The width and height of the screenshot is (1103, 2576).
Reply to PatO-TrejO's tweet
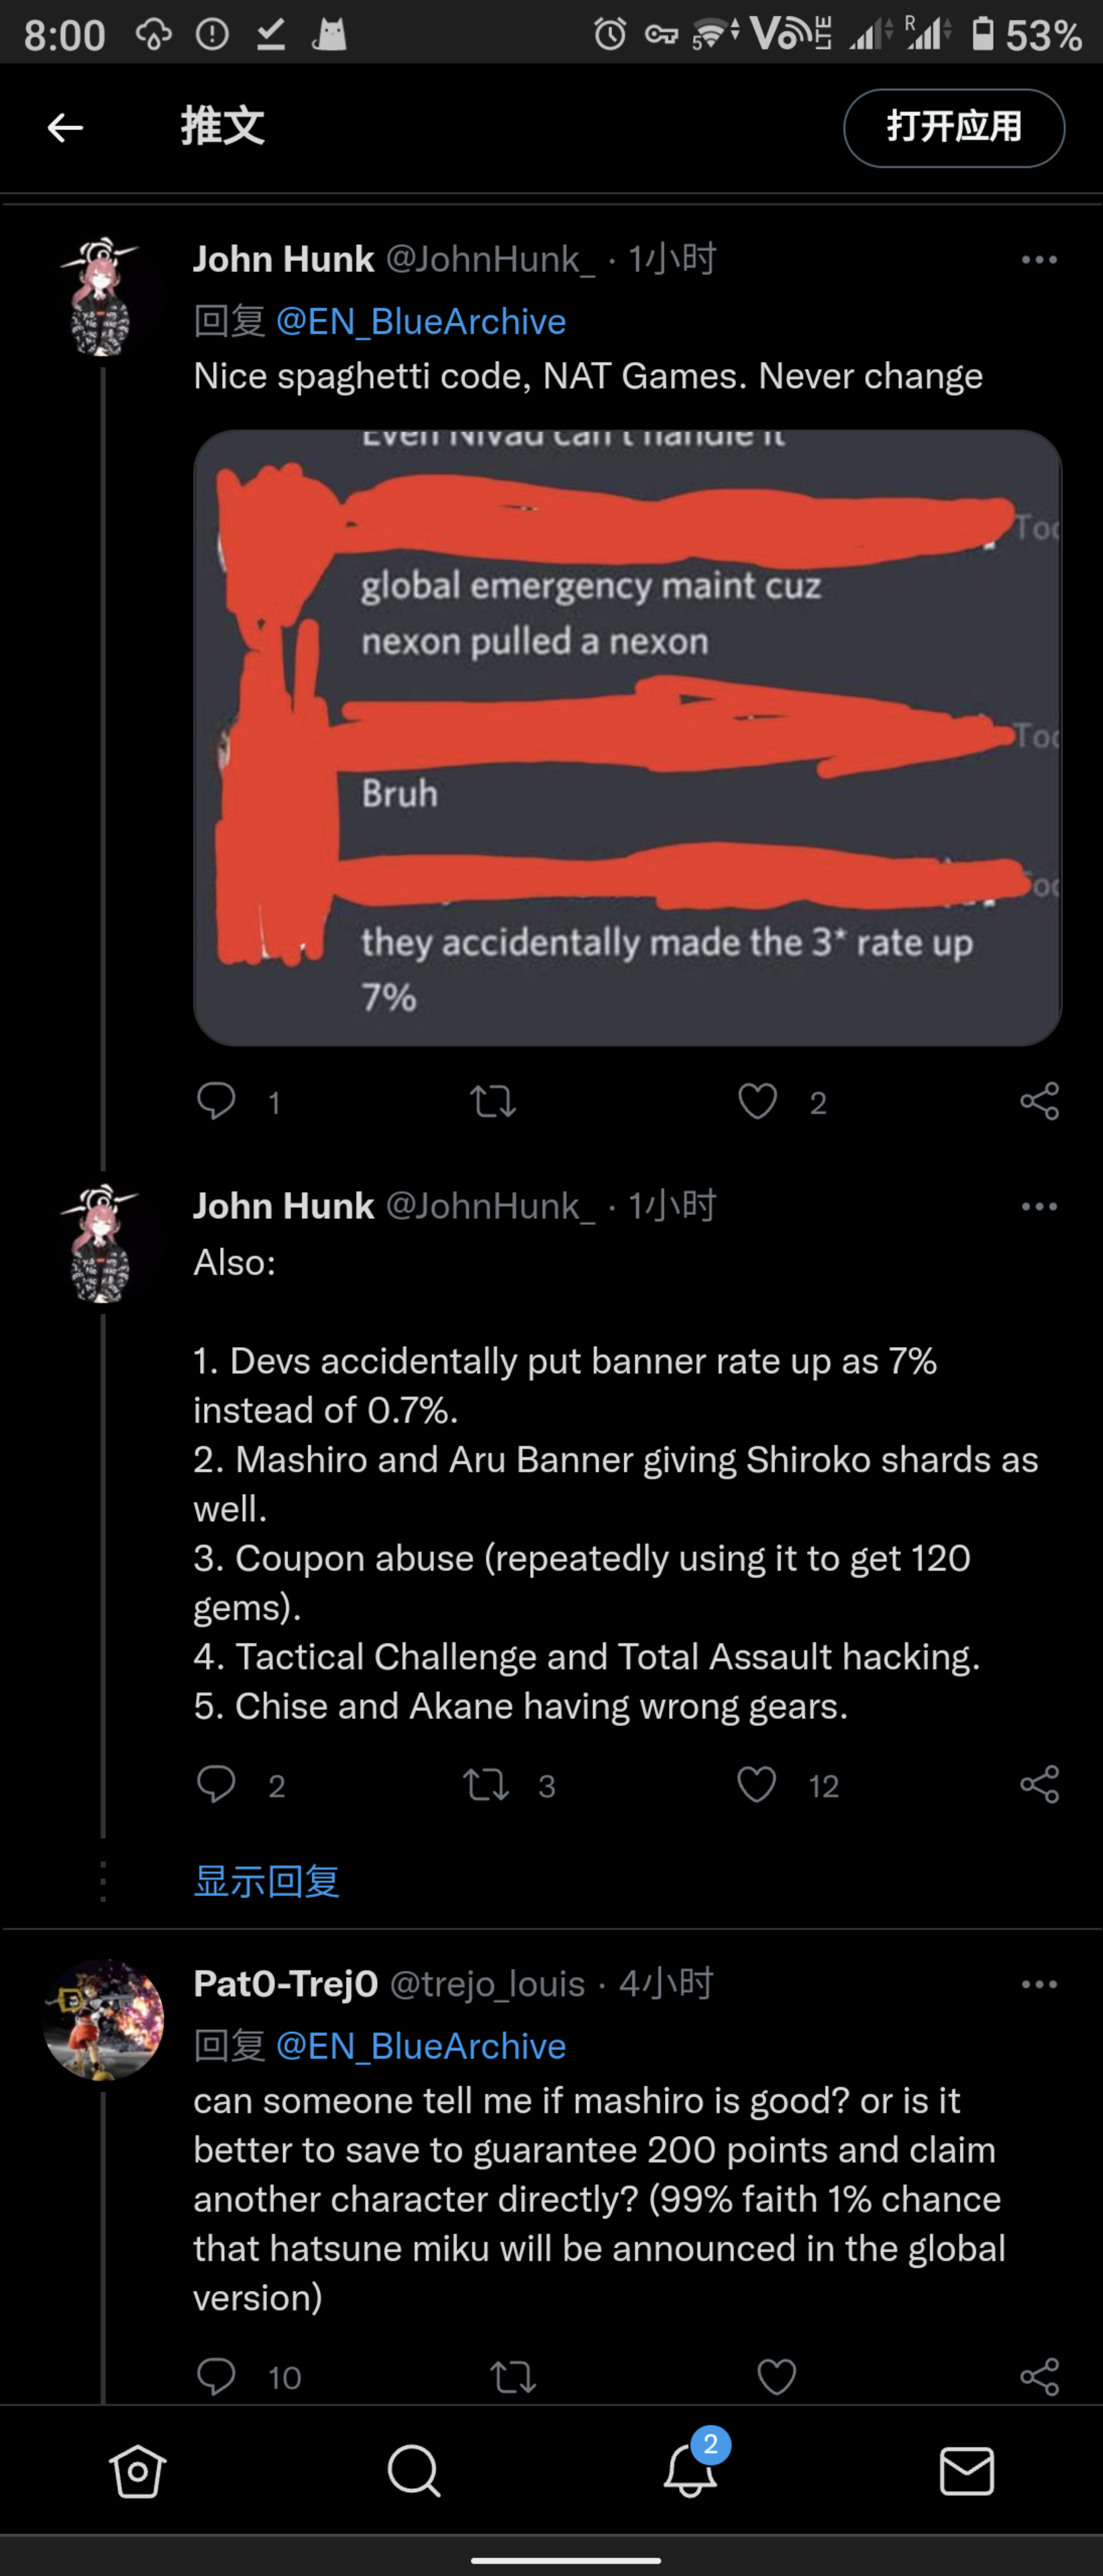coord(216,2376)
